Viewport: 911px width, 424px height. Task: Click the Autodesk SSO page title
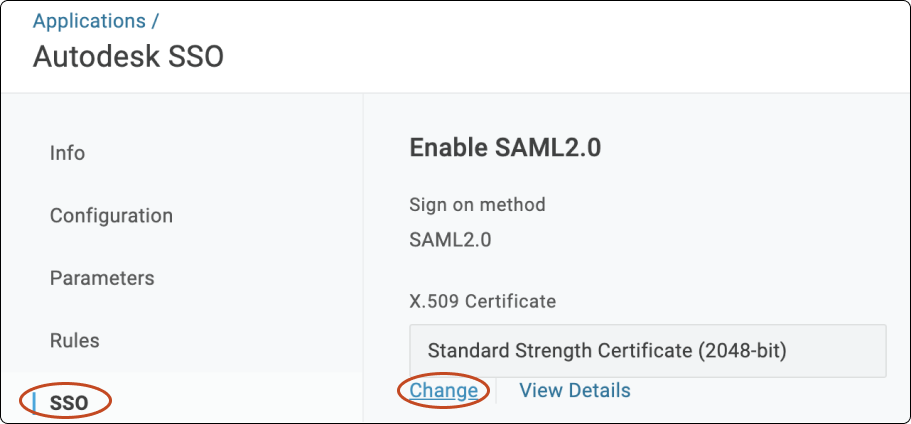coord(128,57)
